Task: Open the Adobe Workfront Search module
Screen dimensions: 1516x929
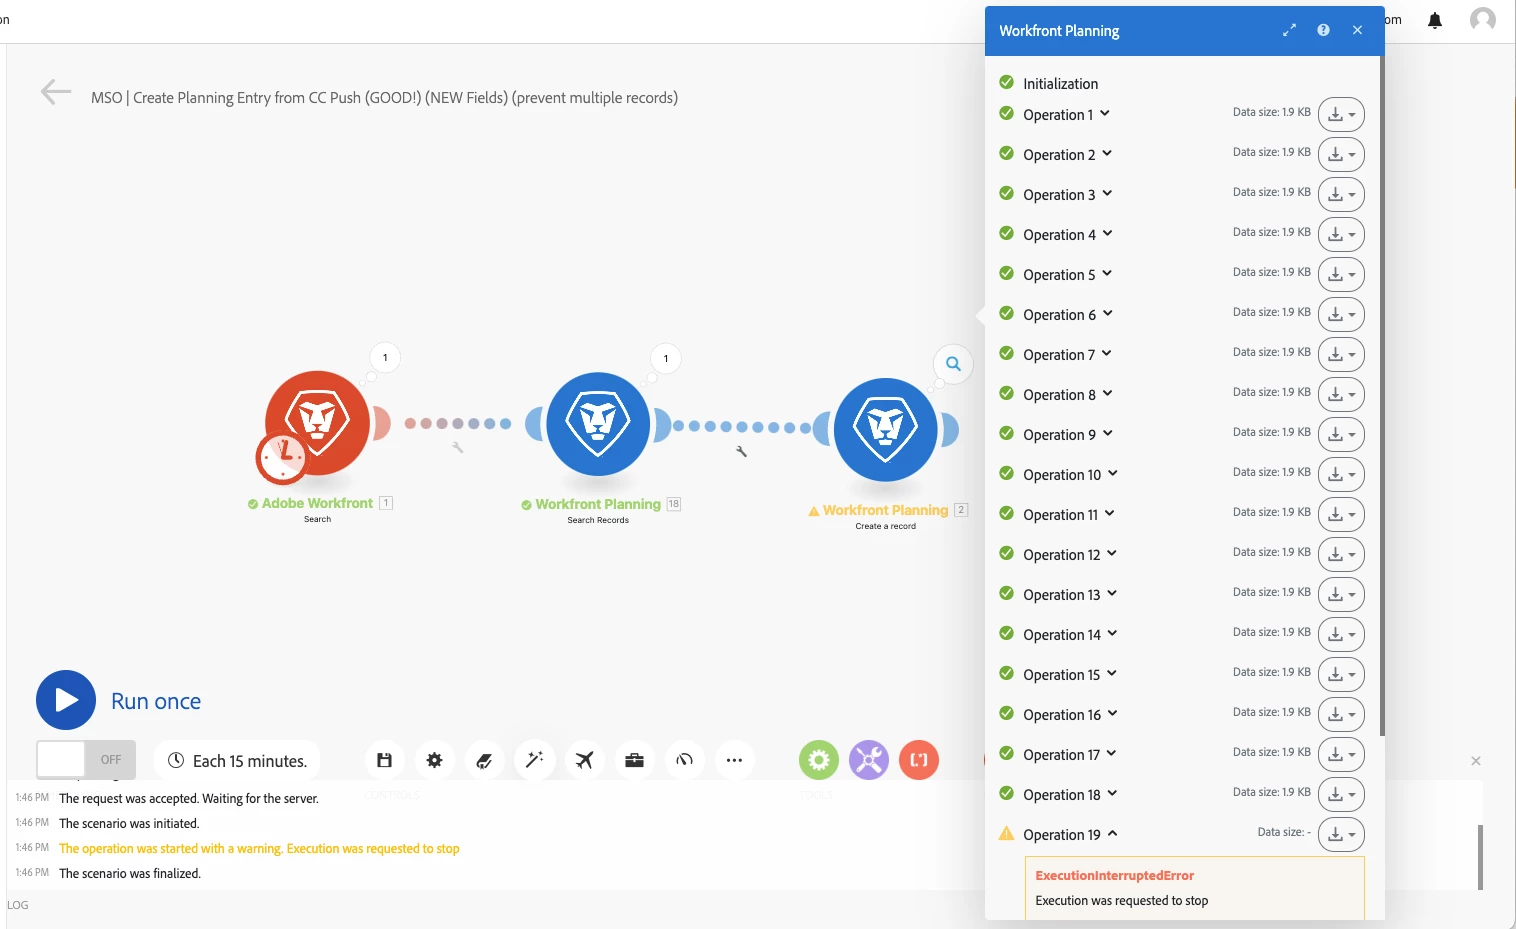Action: point(318,423)
